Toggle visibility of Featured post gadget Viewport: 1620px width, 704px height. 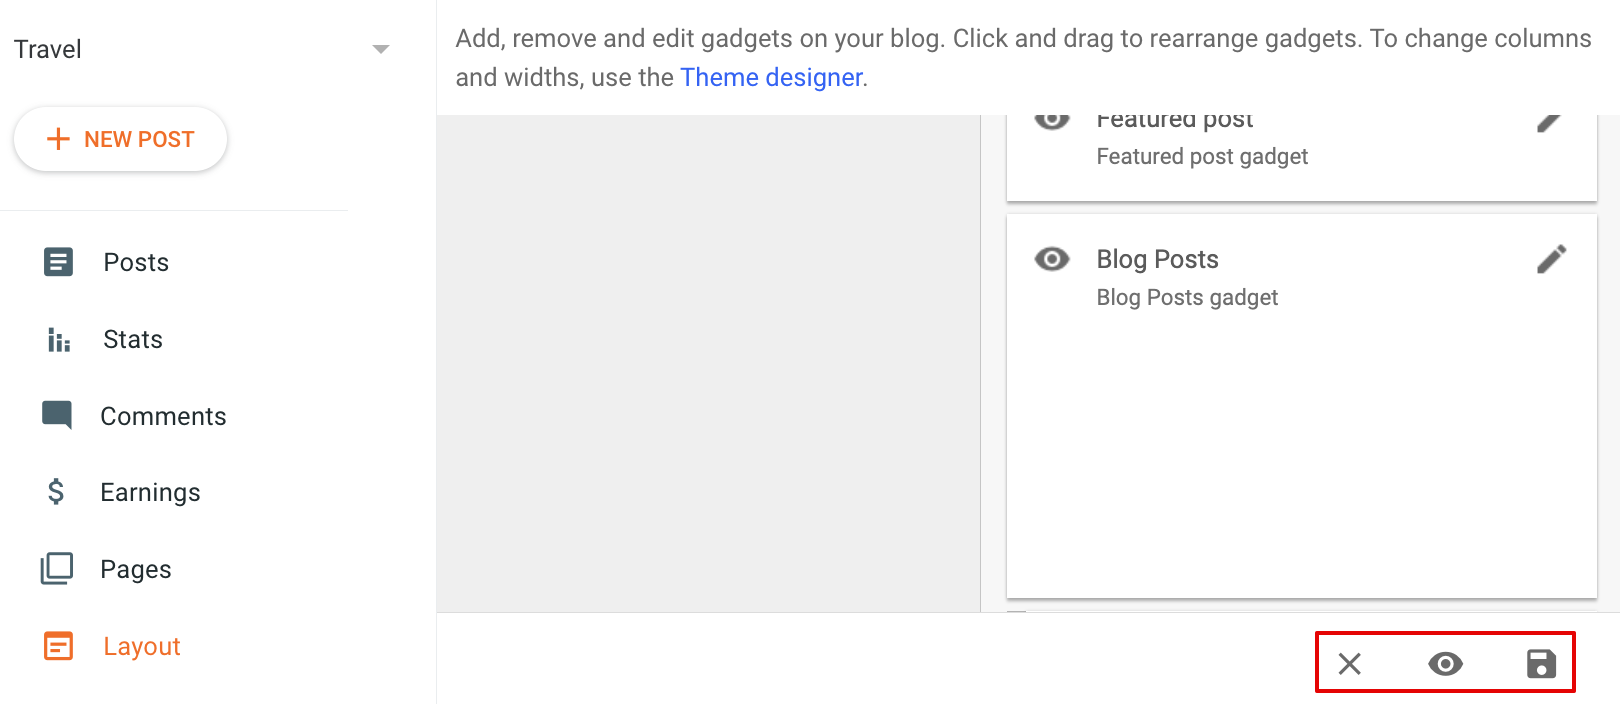[x=1052, y=121]
